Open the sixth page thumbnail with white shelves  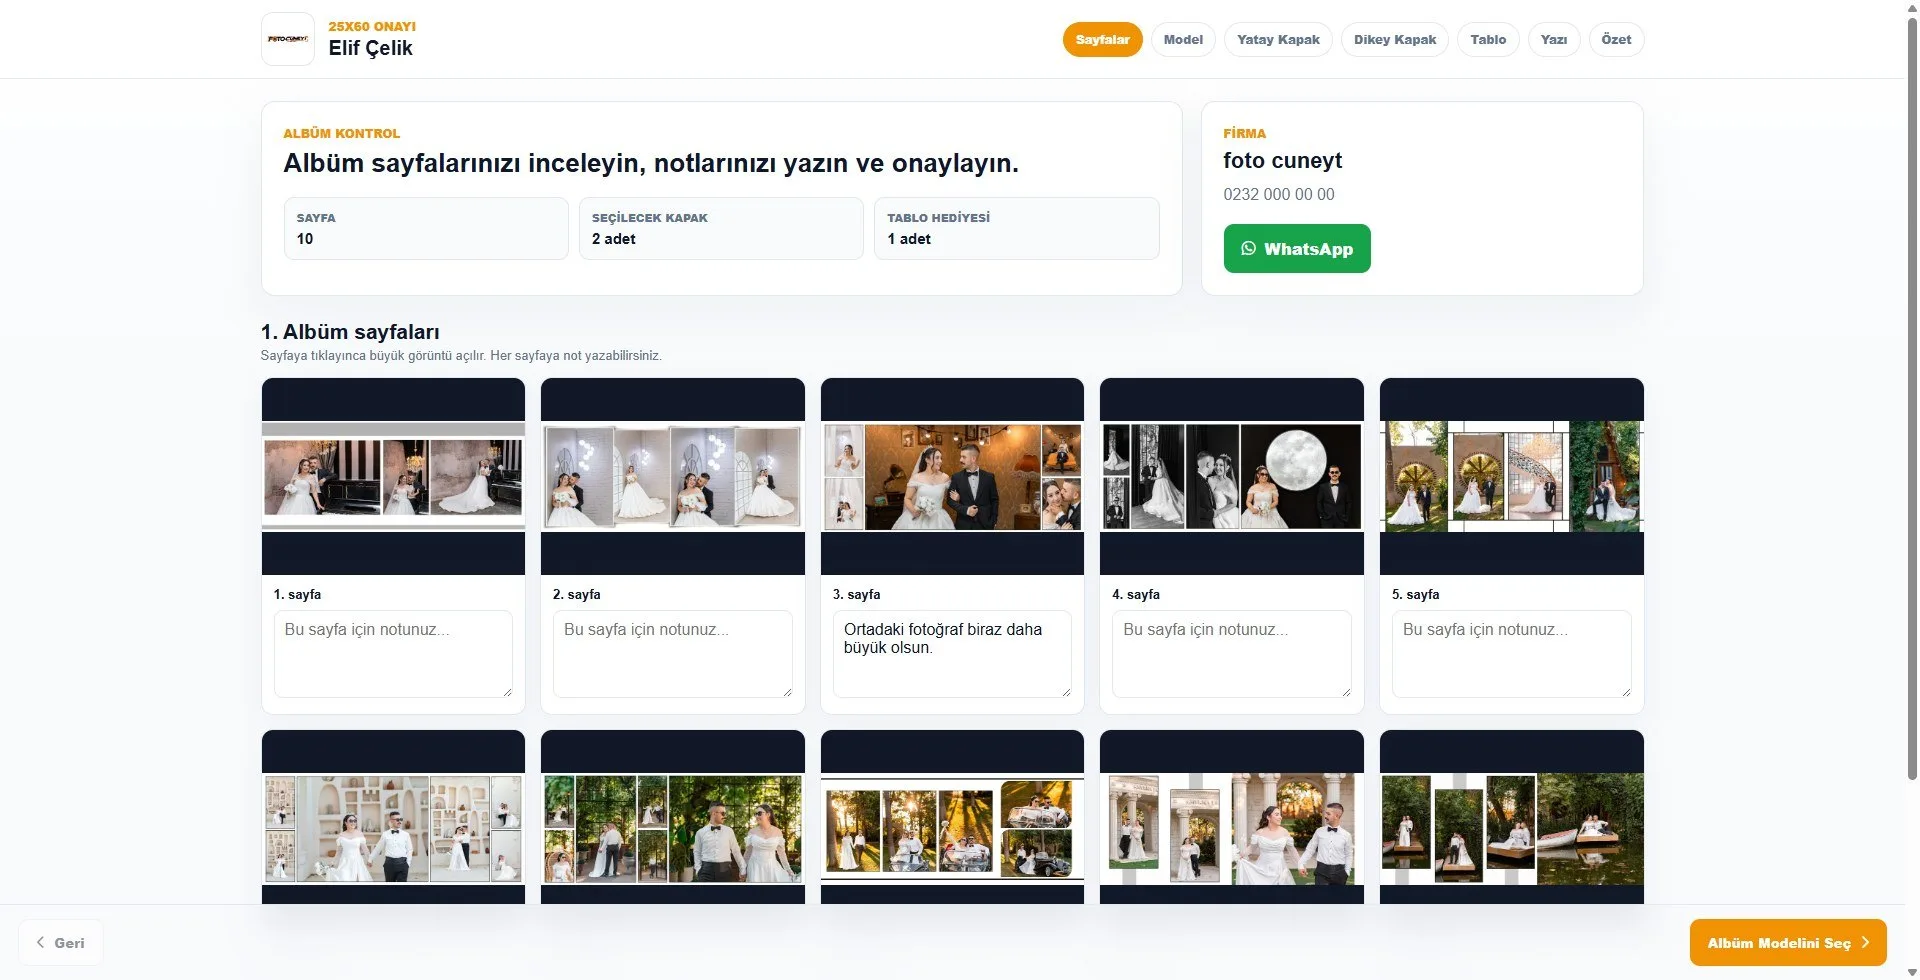[393, 817]
